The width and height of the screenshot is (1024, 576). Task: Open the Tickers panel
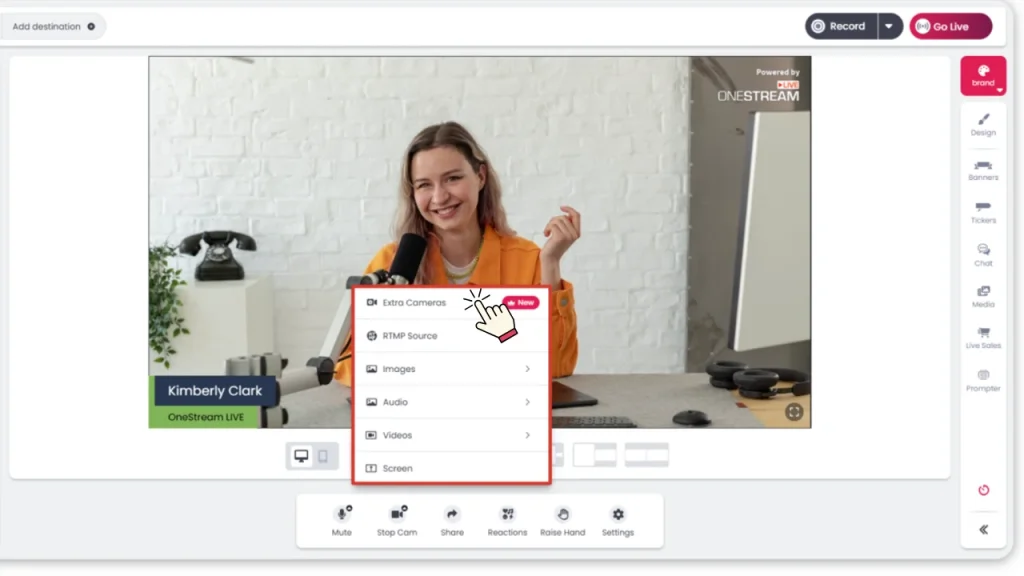pos(982,211)
